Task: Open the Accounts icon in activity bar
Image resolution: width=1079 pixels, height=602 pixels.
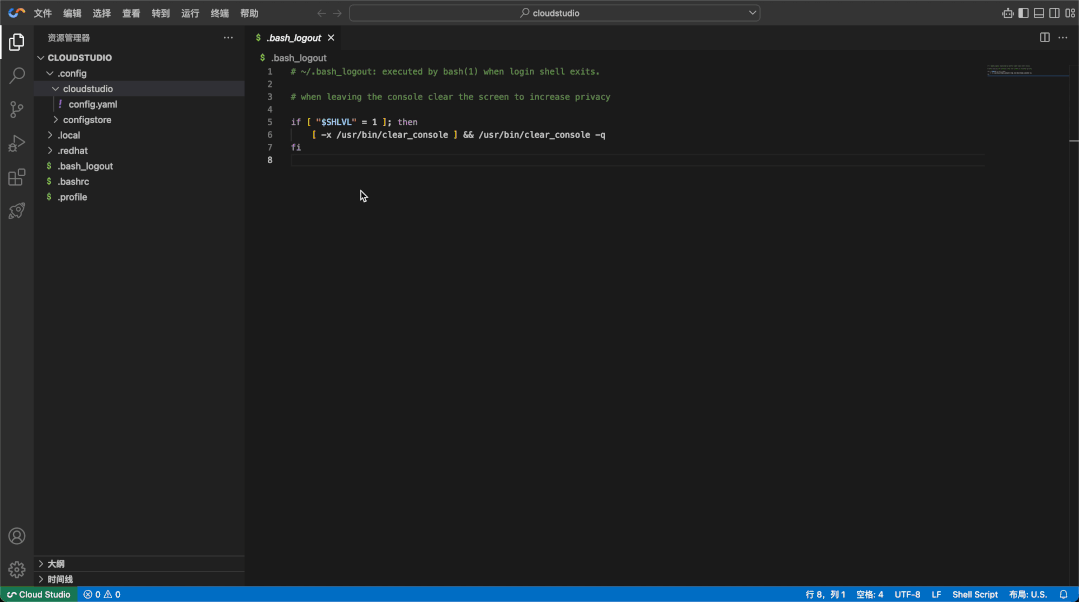Action: coord(17,536)
